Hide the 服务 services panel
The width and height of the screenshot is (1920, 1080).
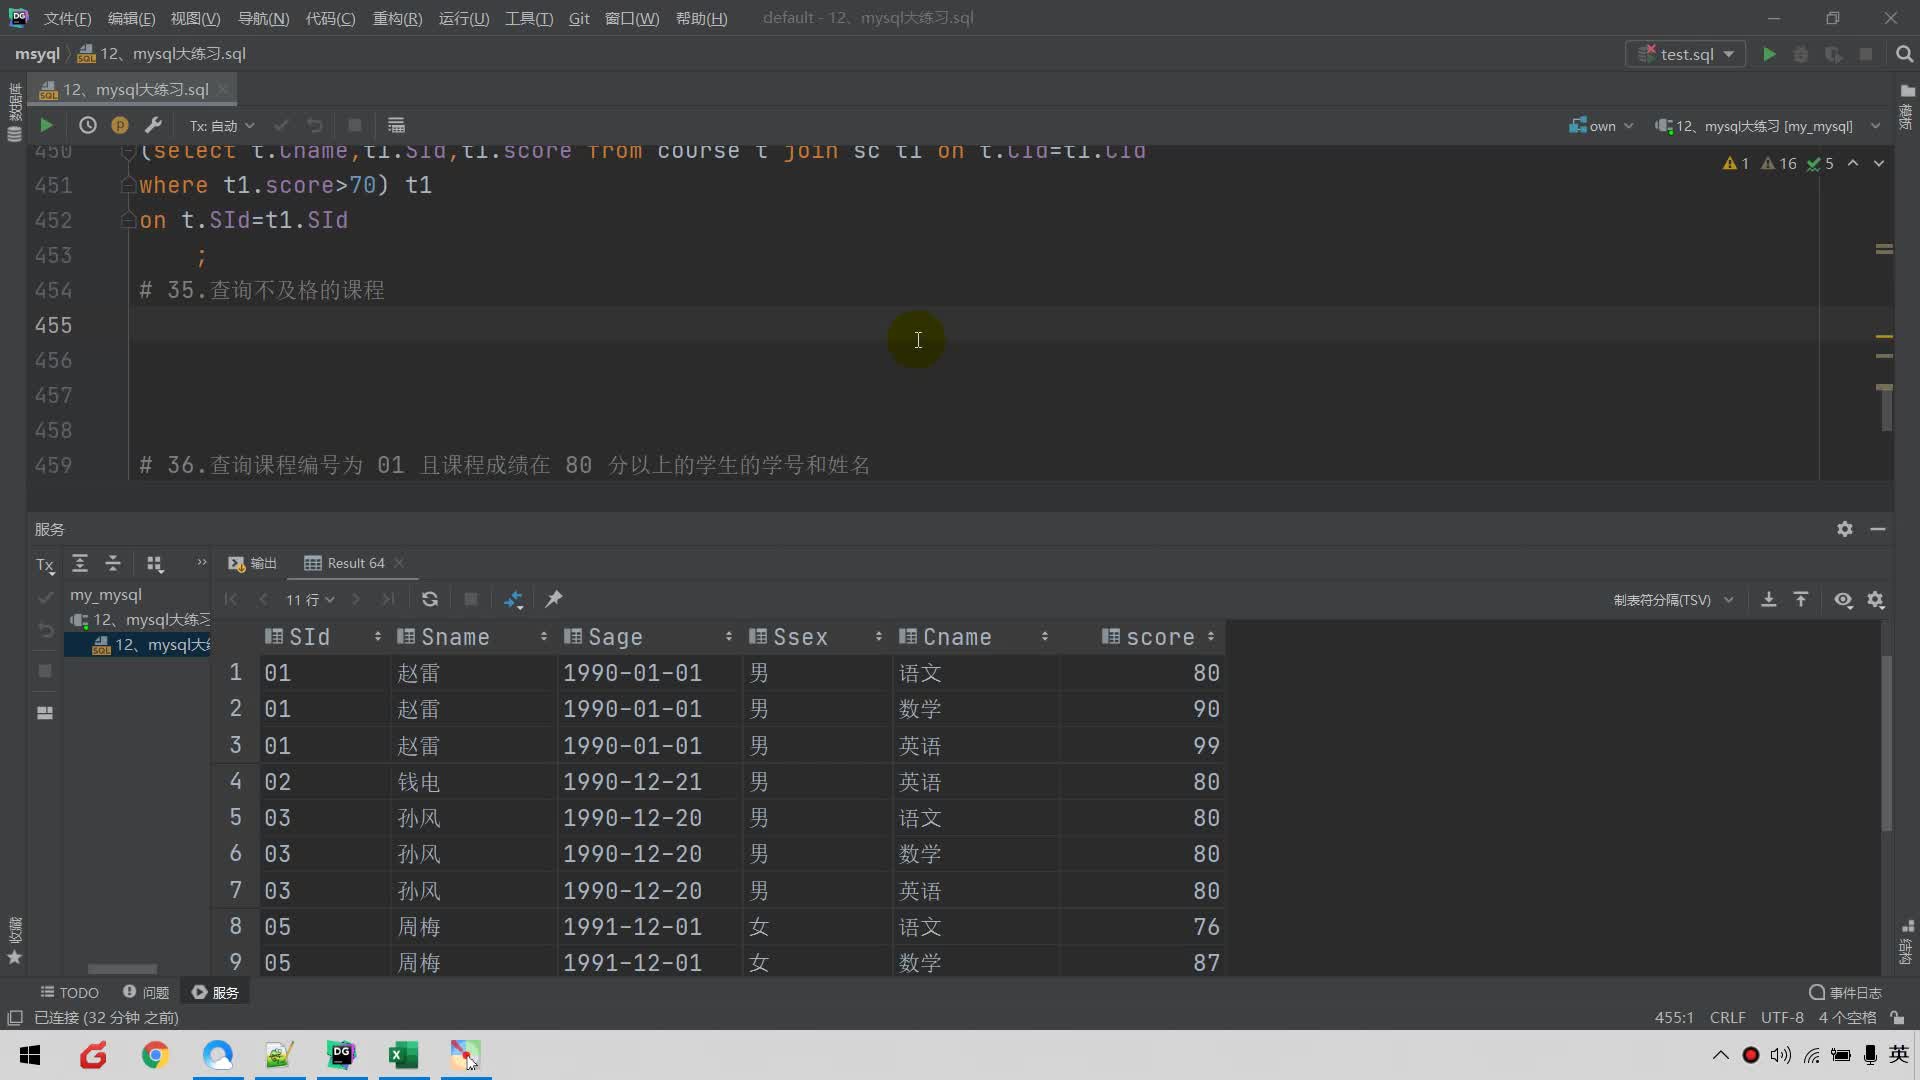(1878, 529)
